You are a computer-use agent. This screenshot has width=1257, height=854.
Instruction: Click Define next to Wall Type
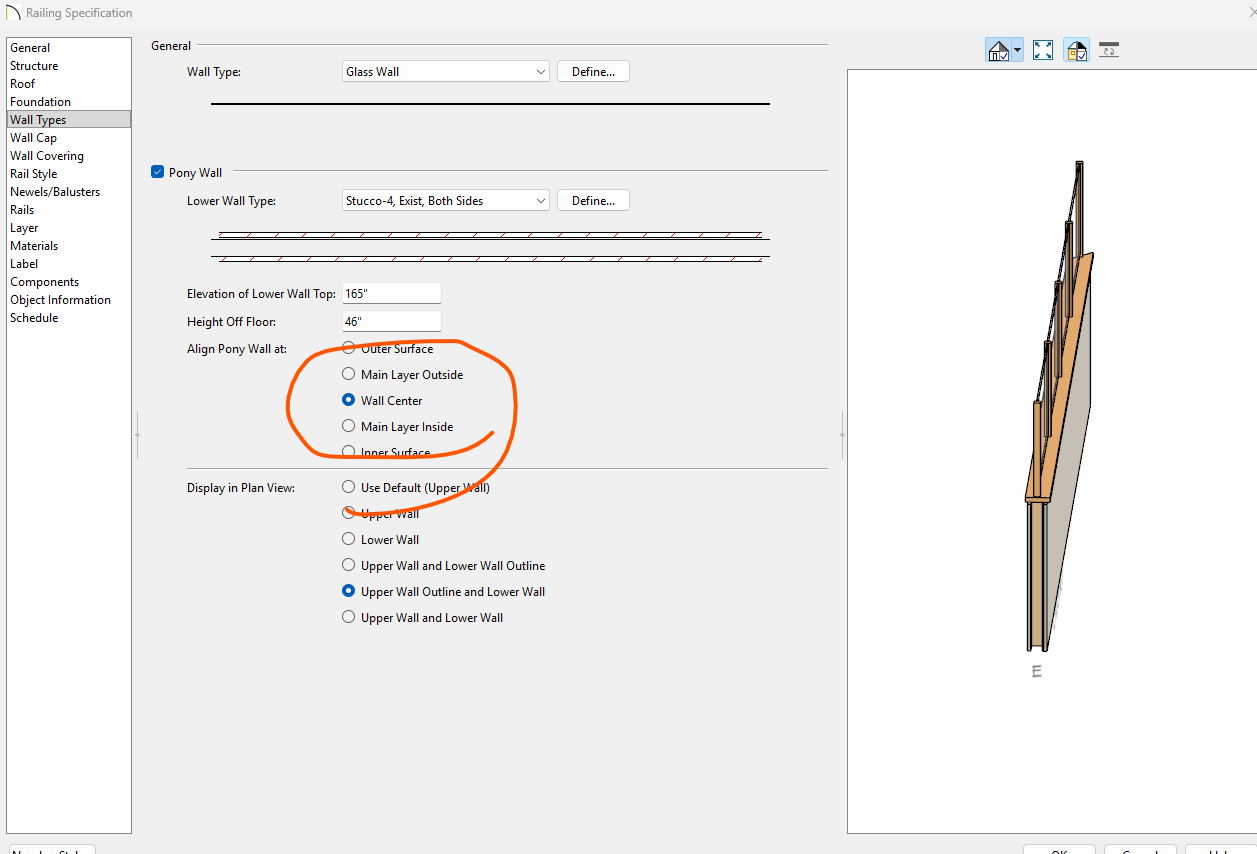pyautogui.click(x=593, y=72)
